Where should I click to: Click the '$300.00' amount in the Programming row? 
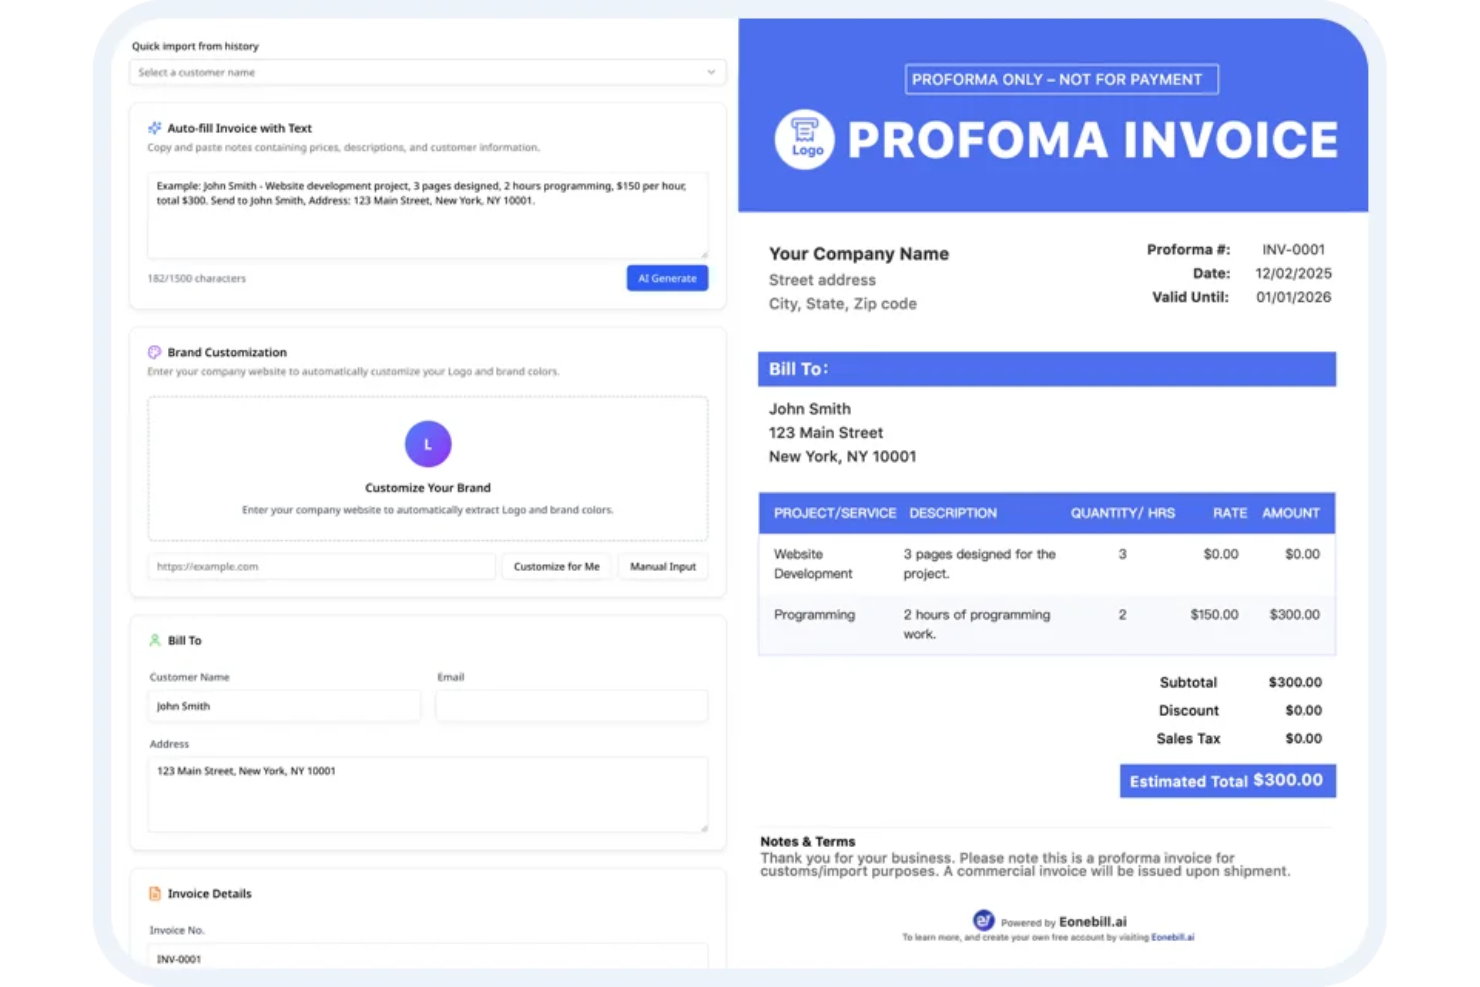[x=1295, y=615]
